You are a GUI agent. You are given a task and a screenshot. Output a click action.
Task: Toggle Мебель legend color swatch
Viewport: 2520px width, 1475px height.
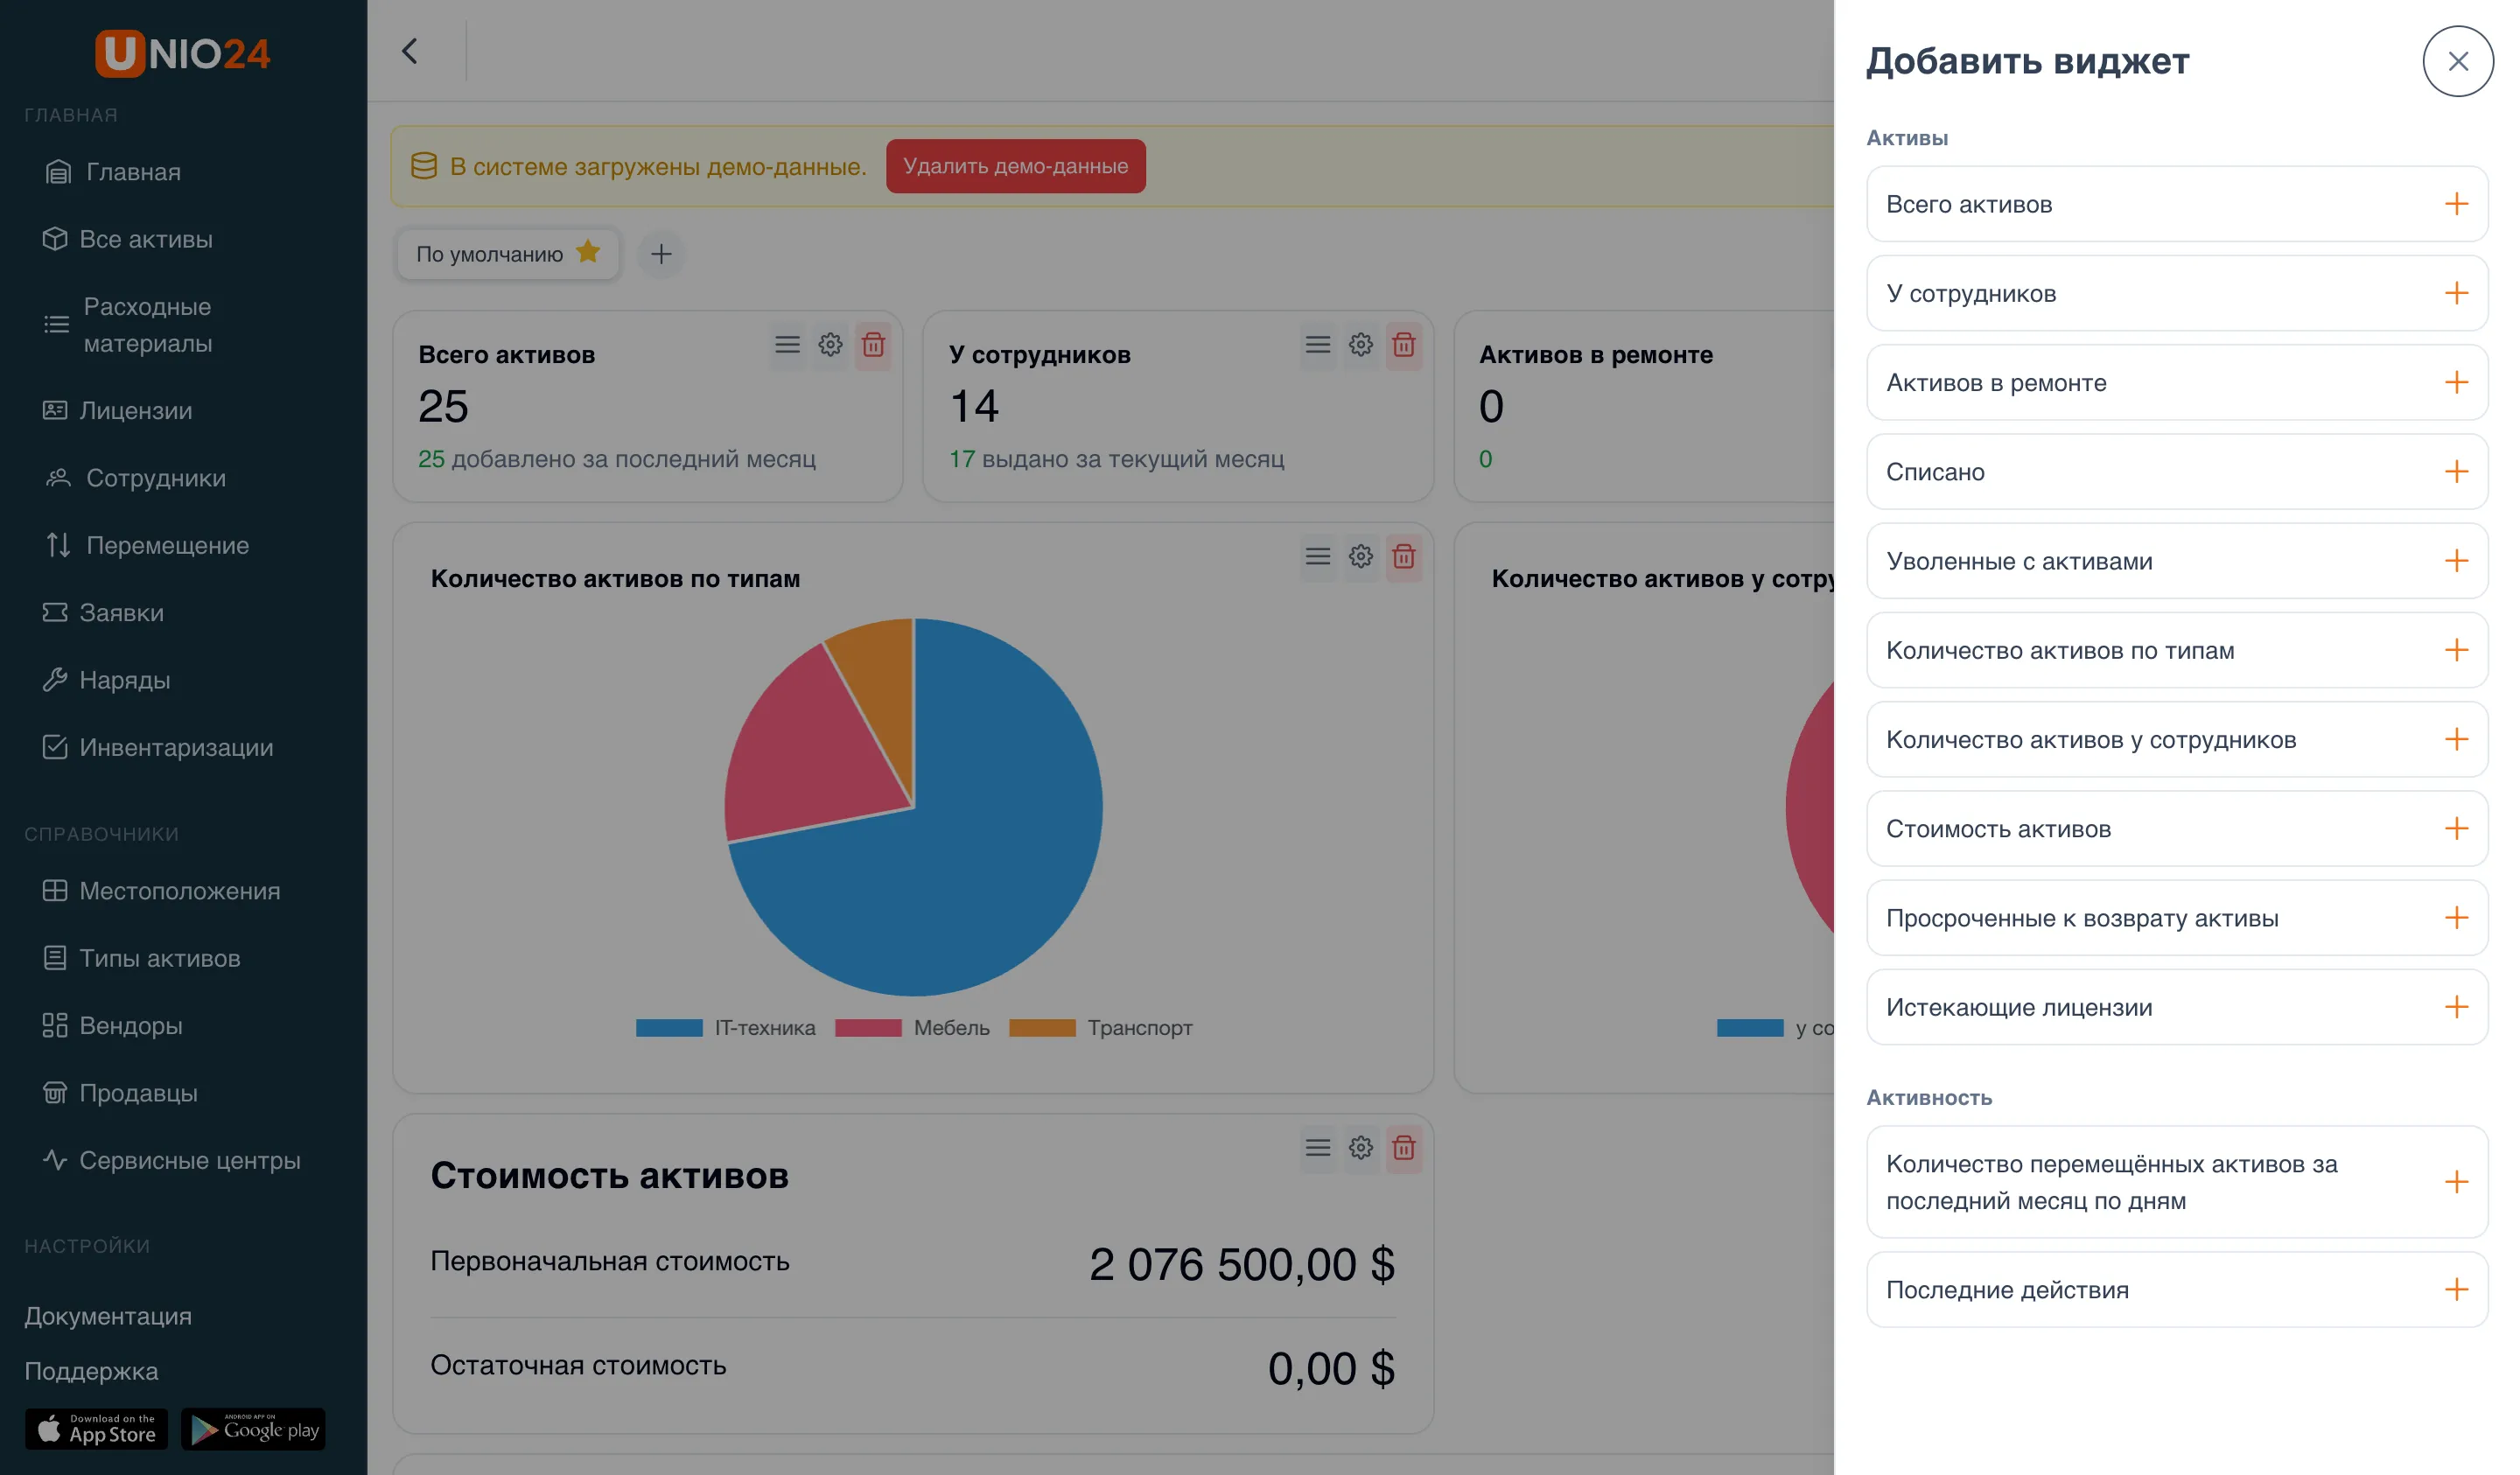[868, 1028]
